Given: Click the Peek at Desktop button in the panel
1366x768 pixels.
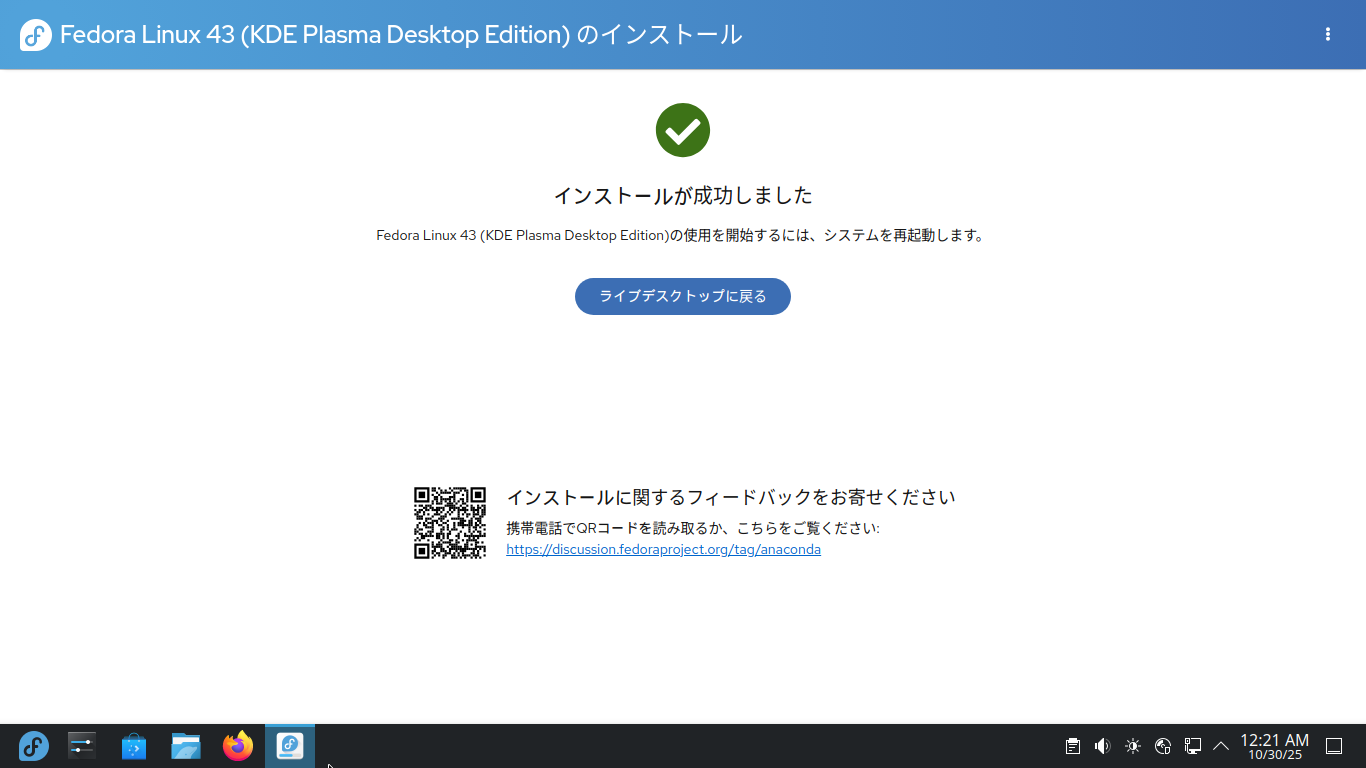Looking at the screenshot, I should pos(1334,746).
